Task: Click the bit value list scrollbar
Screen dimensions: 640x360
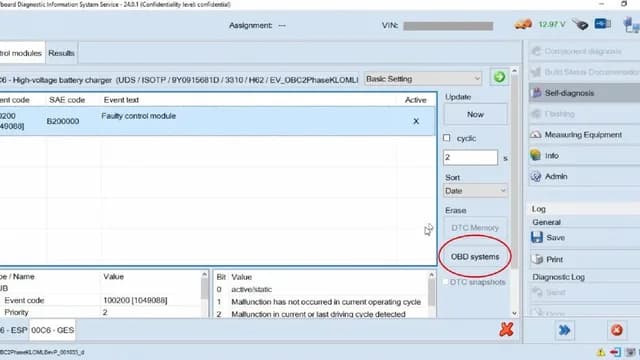Action: pyautogui.click(x=431, y=294)
